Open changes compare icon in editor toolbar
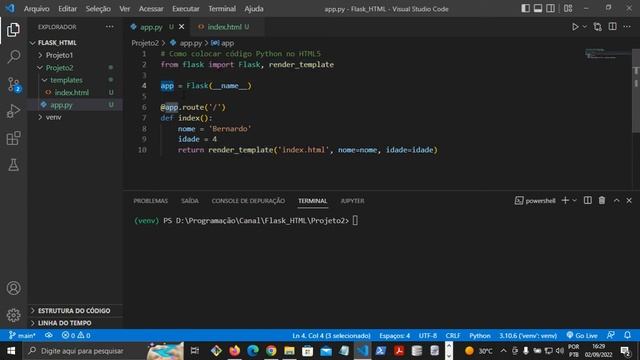This screenshot has height=360, width=640. [598, 27]
